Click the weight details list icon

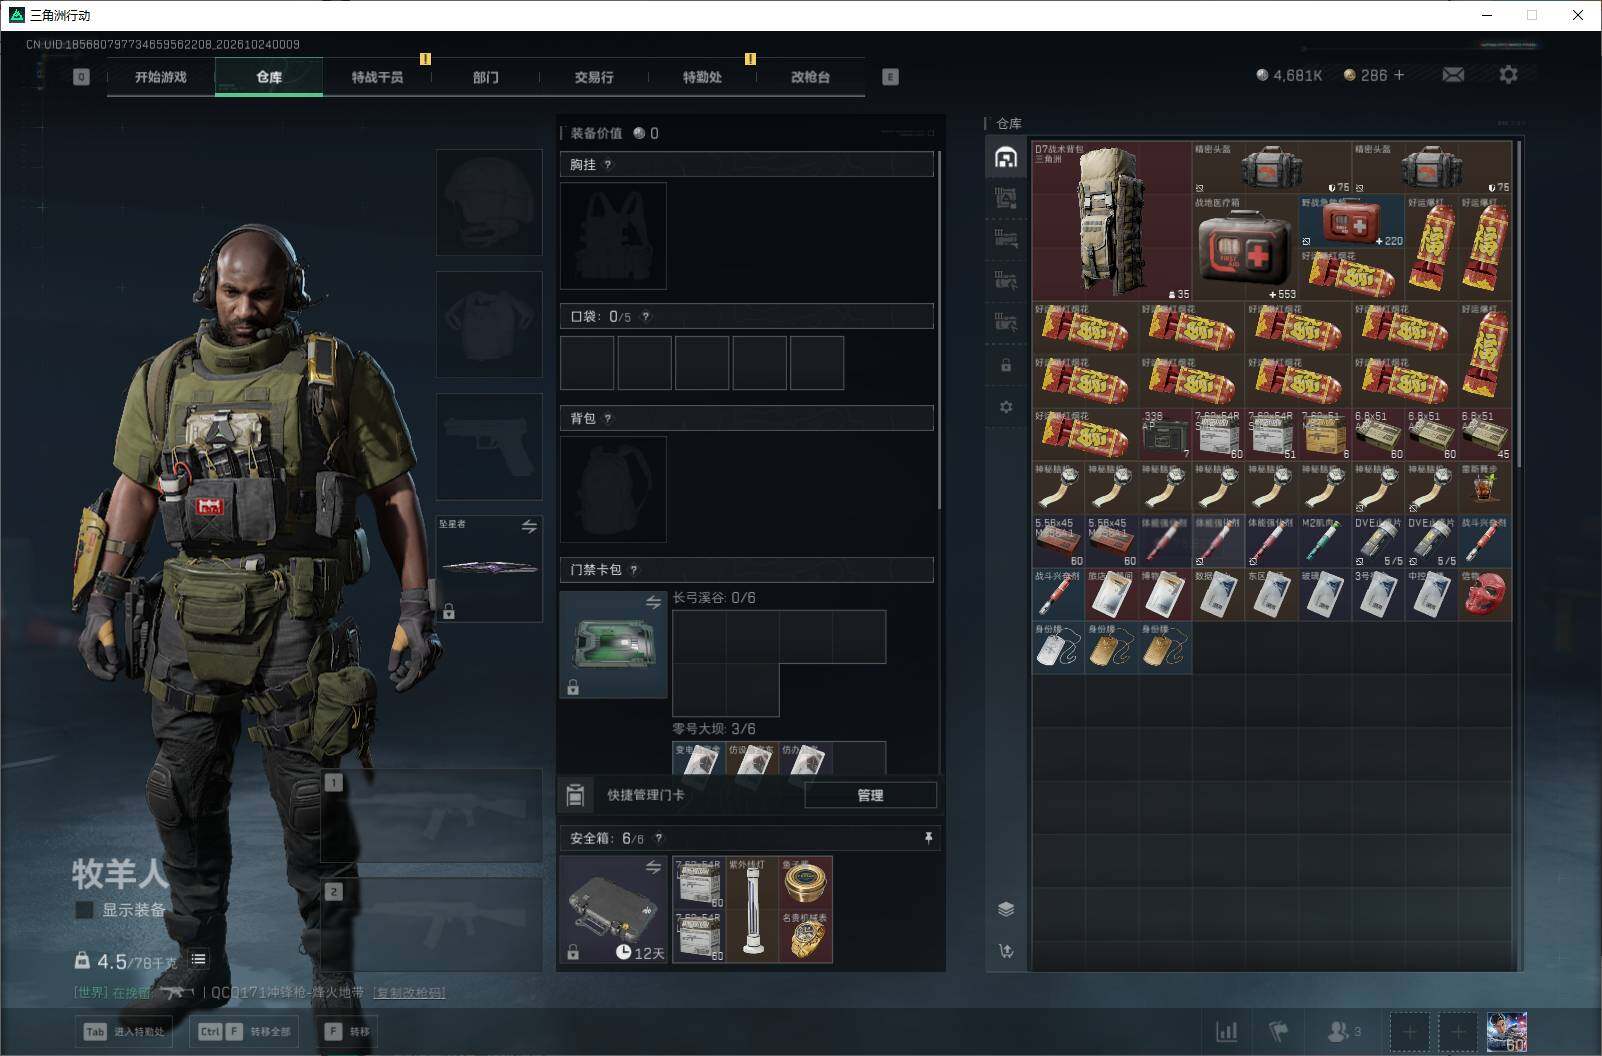pyautogui.click(x=199, y=960)
